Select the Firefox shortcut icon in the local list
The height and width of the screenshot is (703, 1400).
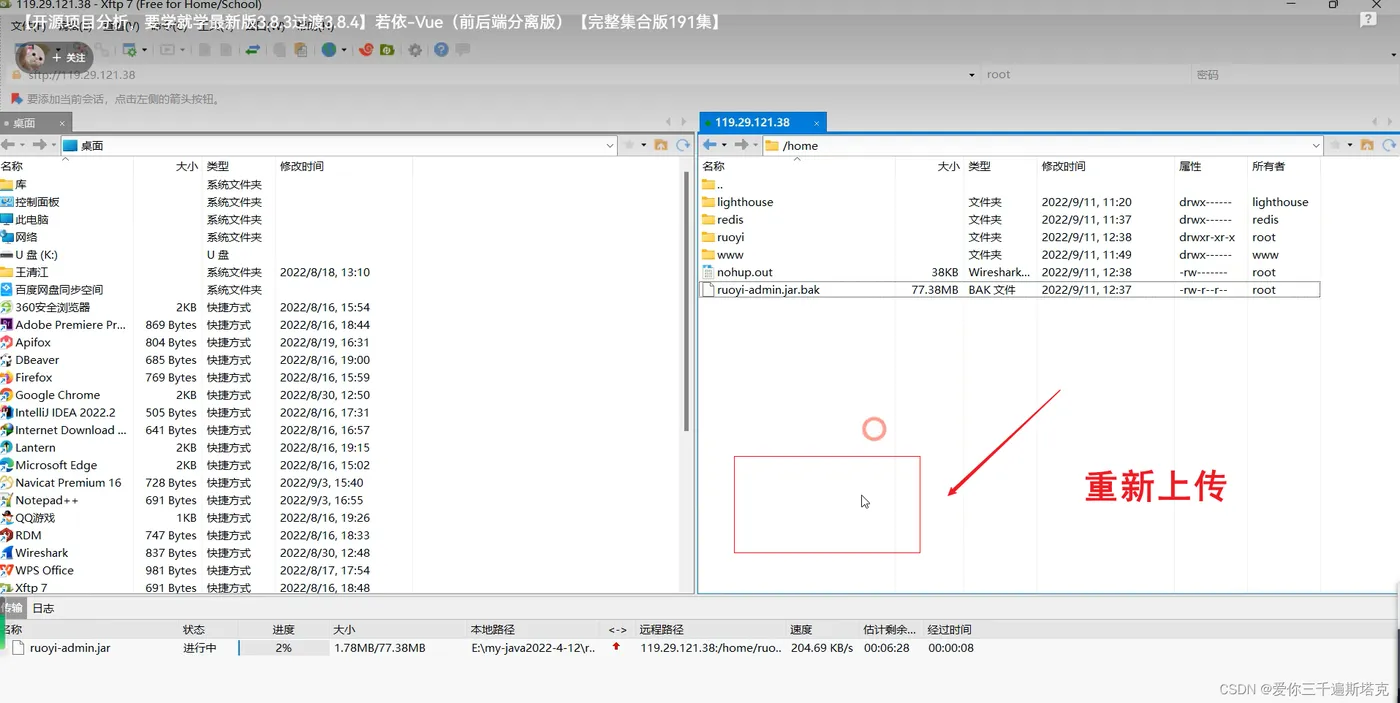7,378
